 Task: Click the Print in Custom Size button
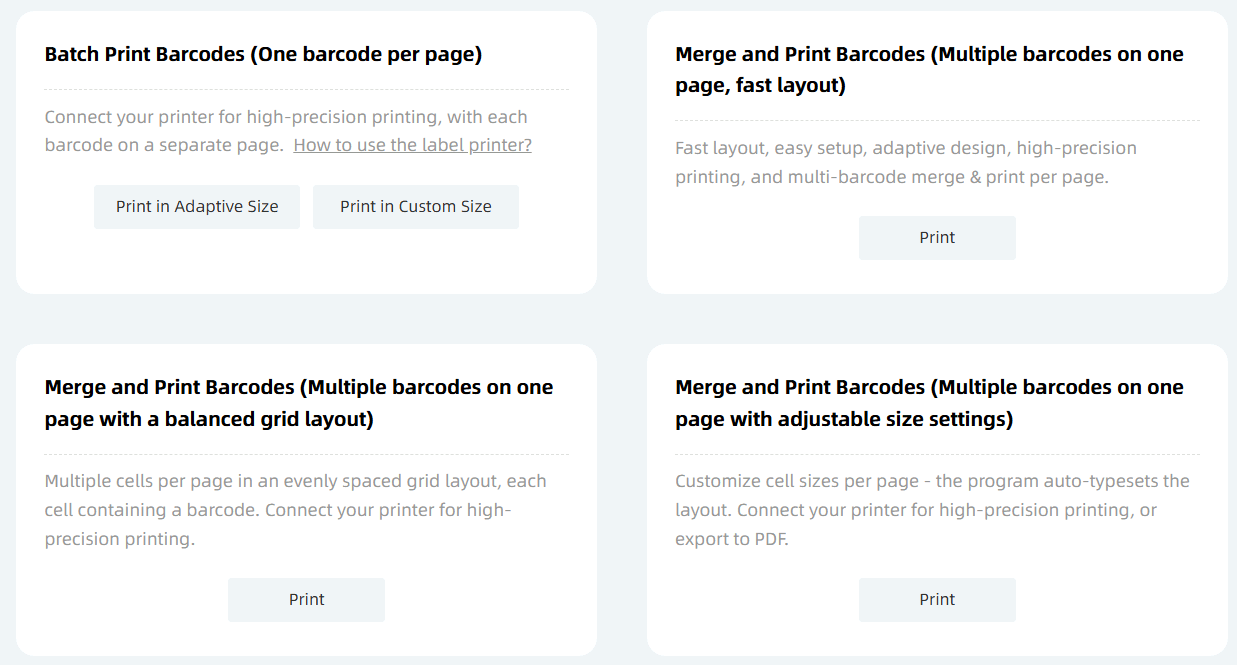click(416, 207)
